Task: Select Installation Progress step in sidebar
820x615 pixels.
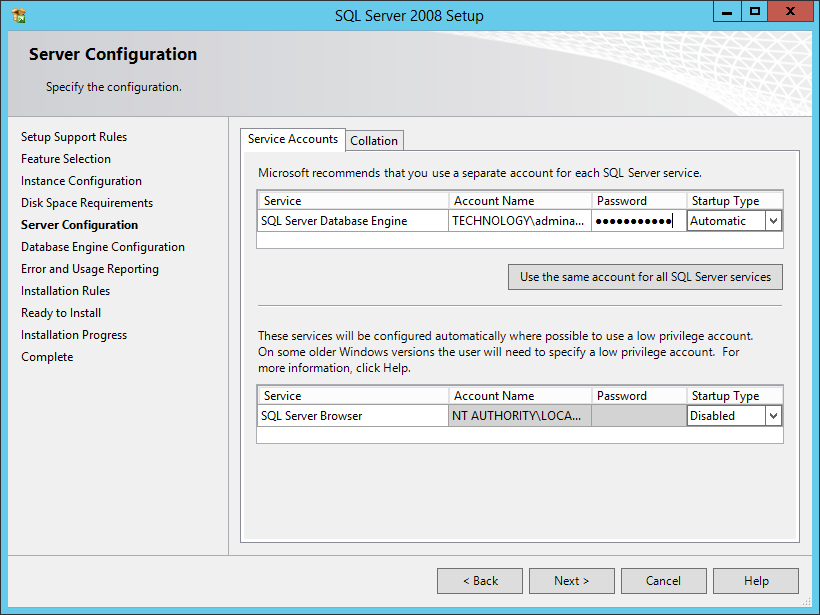Action: [x=74, y=335]
